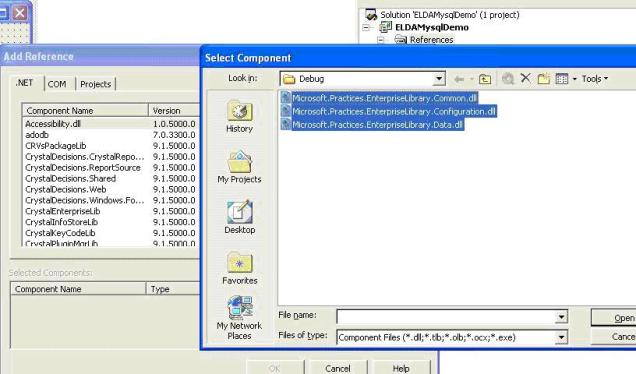Select CrystalEnterpriseLib component
Image resolution: width=636 pixels, height=374 pixels.
point(62,211)
